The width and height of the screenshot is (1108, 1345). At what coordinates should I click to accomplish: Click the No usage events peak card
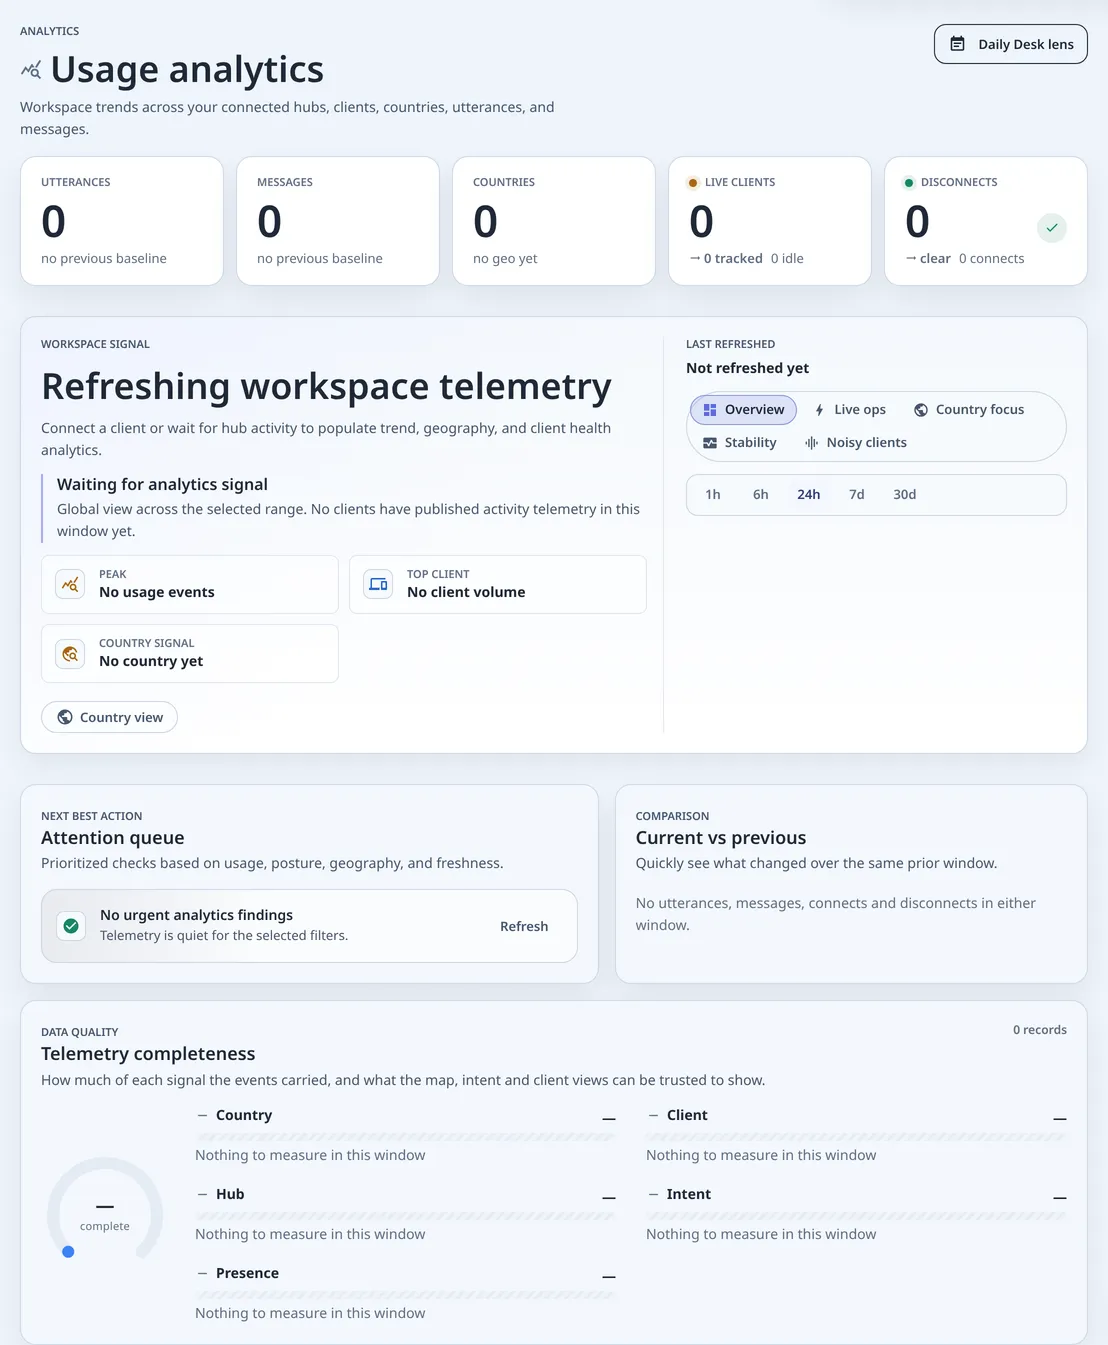point(190,584)
